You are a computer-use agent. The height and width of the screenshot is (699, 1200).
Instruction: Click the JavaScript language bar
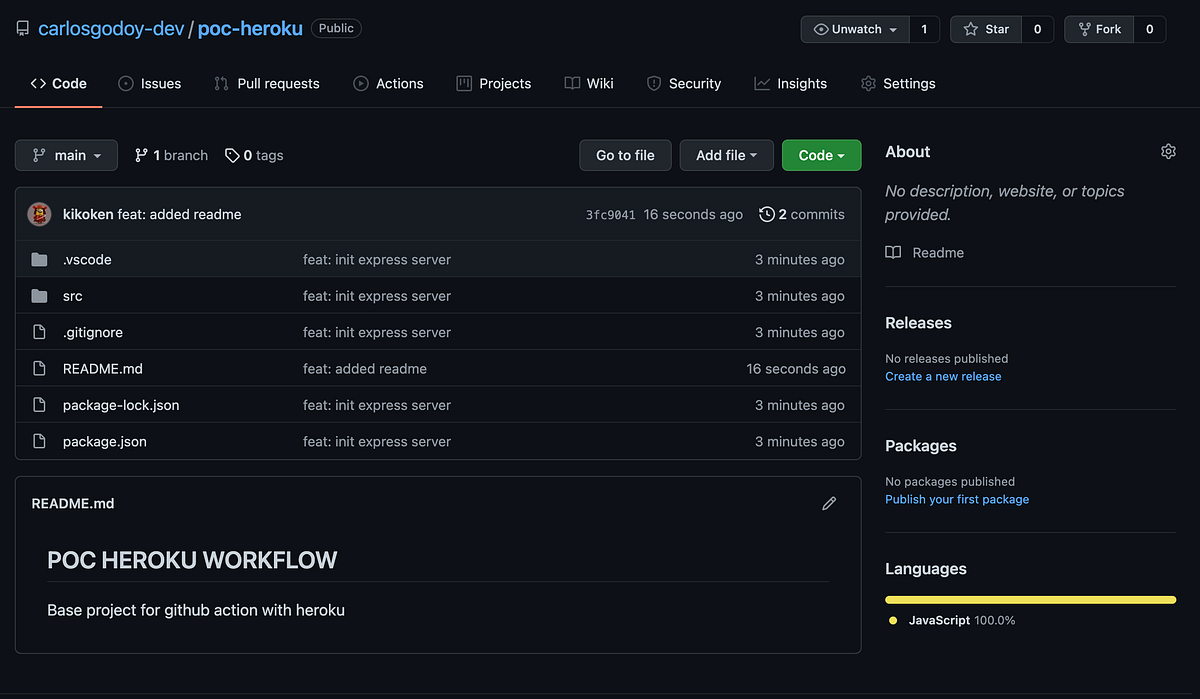click(x=1030, y=599)
